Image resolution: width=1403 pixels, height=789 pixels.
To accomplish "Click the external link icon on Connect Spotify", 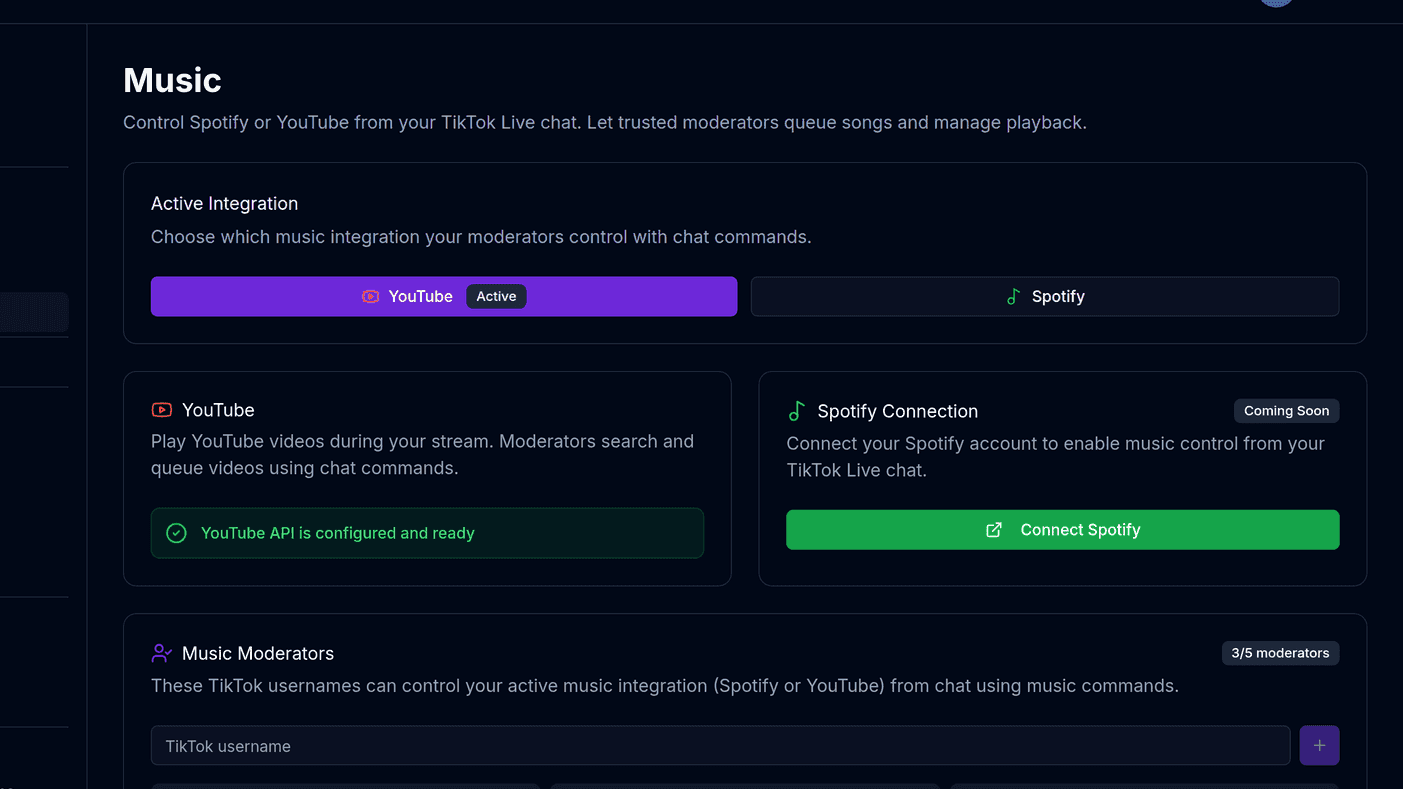I will (x=994, y=530).
